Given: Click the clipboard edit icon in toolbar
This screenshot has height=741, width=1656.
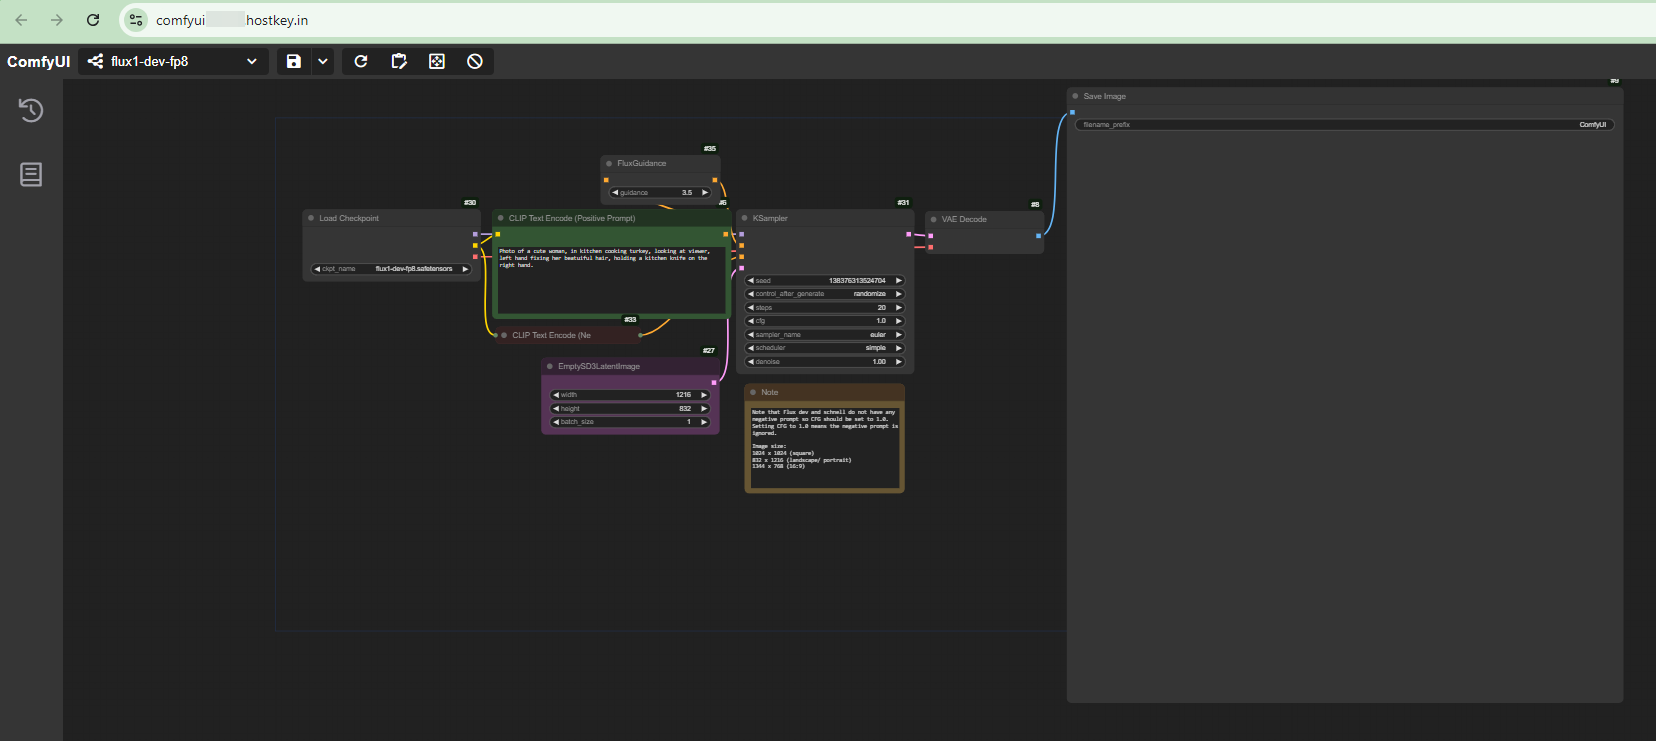Looking at the screenshot, I should tap(399, 62).
